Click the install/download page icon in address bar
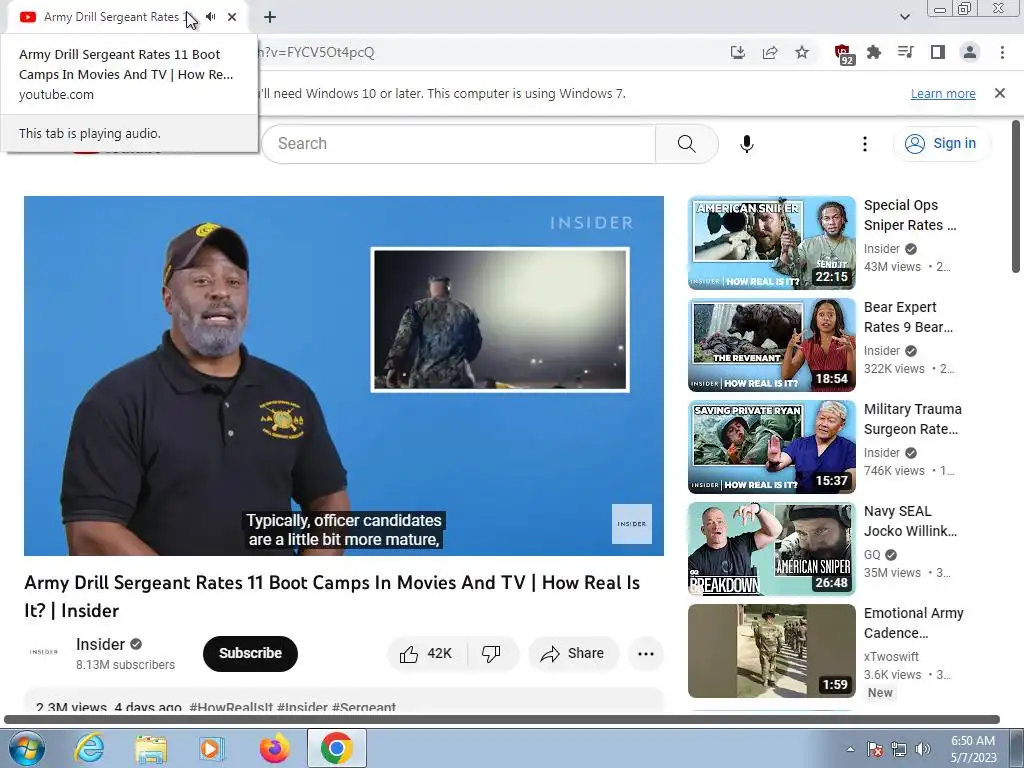Viewport: 1024px width, 768px height. coord(738,52)
